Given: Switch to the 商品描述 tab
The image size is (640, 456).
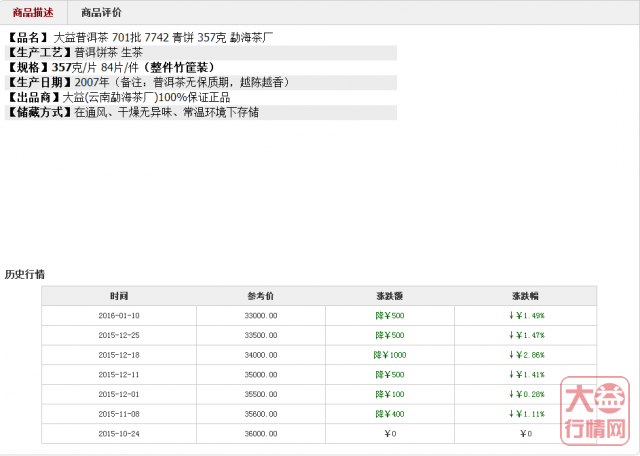Looking at the screenshot, I should pos(33,13).
